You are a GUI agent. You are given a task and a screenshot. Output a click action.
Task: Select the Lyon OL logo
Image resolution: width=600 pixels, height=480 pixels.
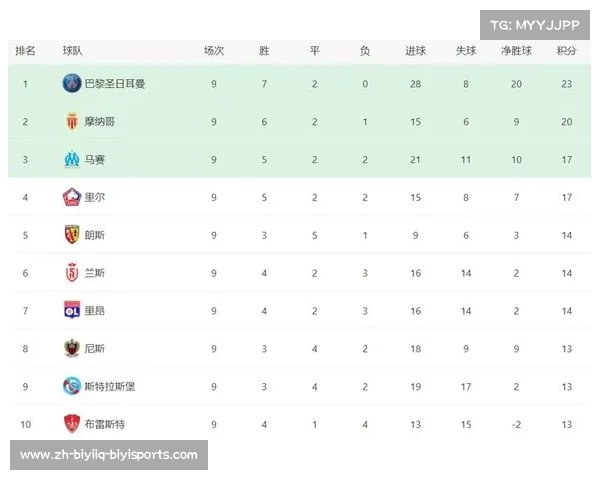coord(72,310)
